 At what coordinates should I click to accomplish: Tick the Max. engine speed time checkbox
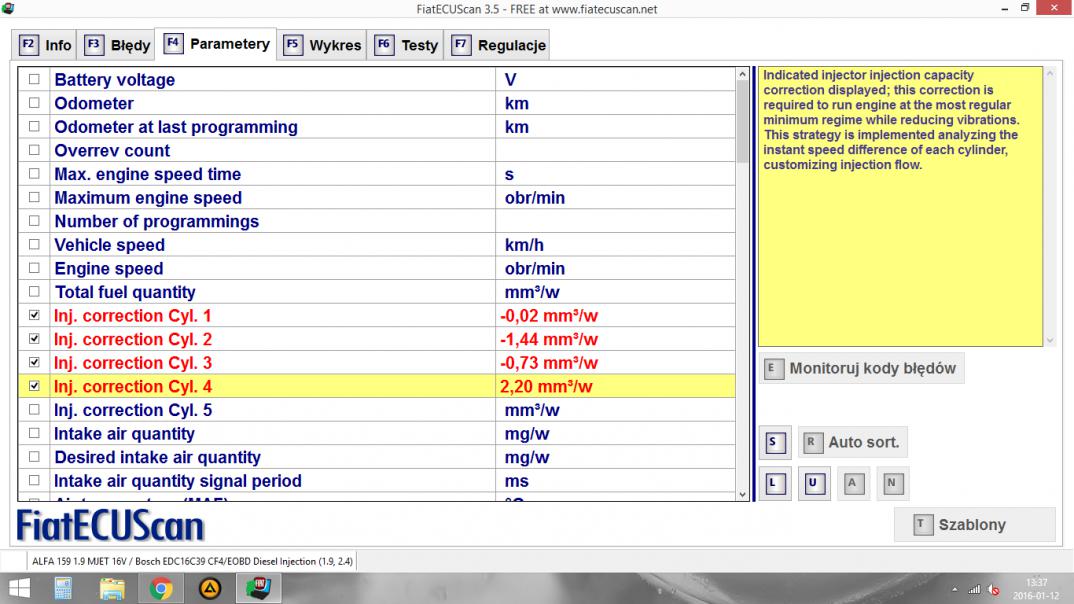[x=34, y=174]
